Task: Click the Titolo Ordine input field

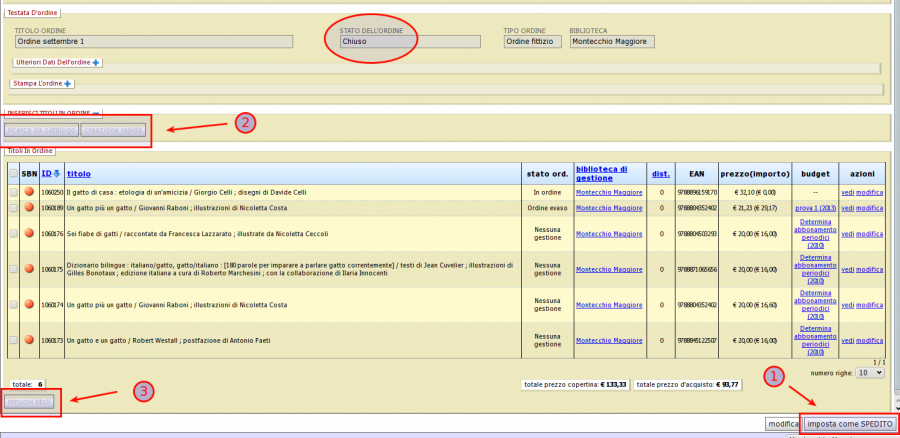Action: coord(152,41)
